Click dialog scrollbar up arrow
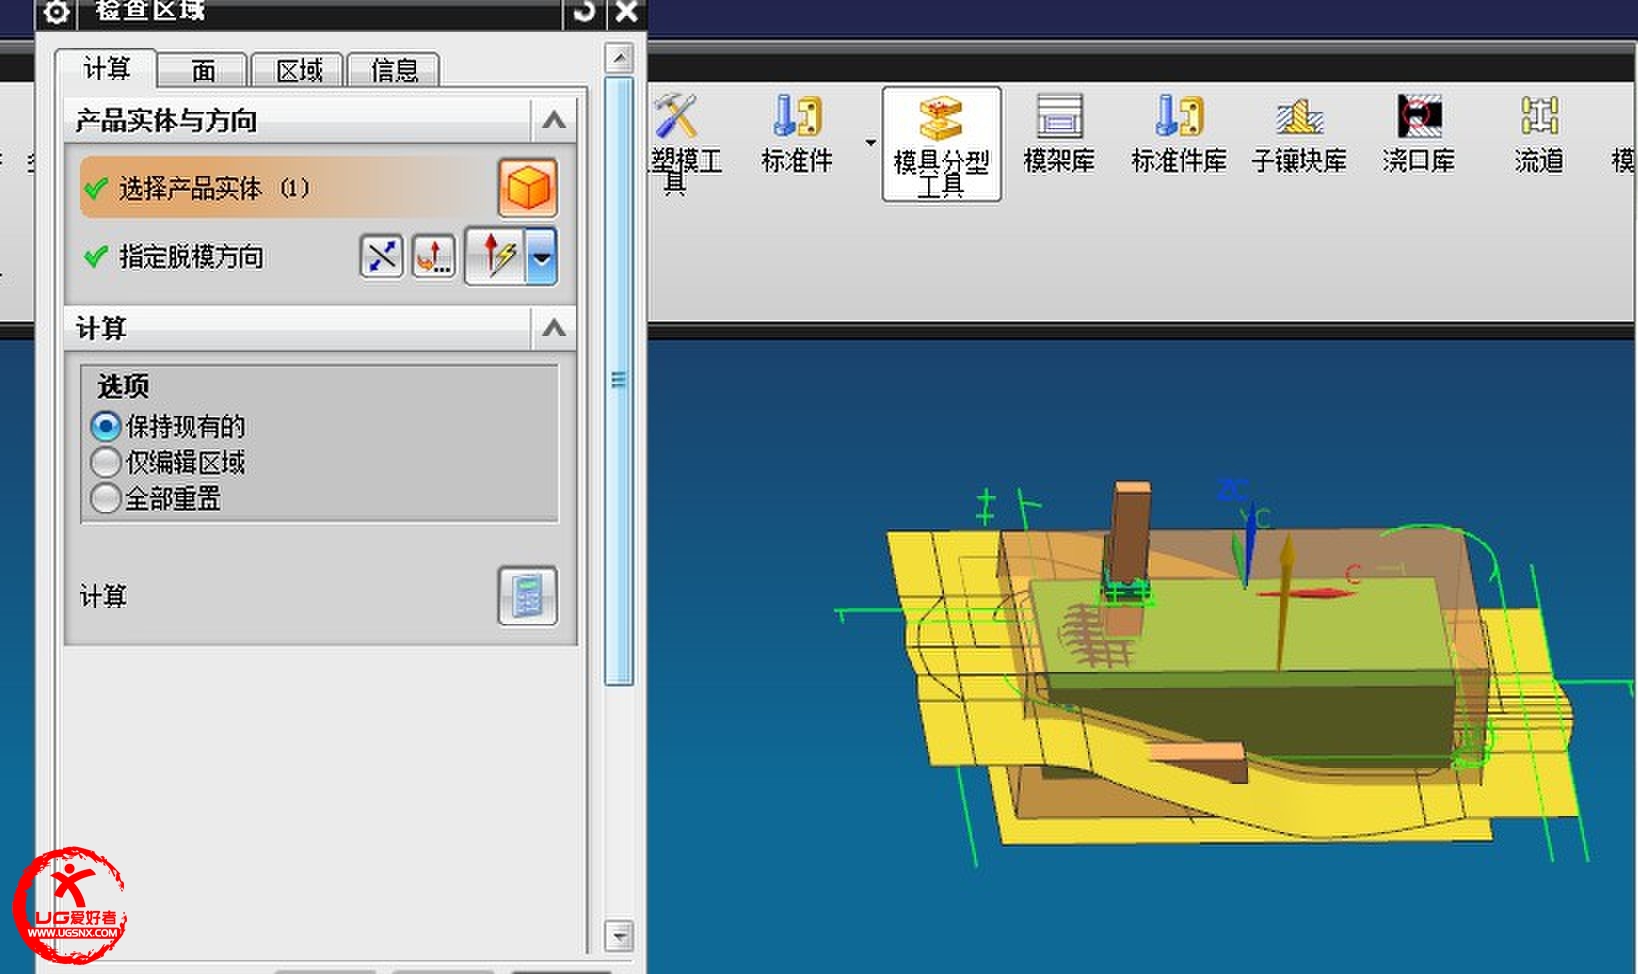Image resolution: width=1638 pixels, height=974 pixels. coord(619,58)
